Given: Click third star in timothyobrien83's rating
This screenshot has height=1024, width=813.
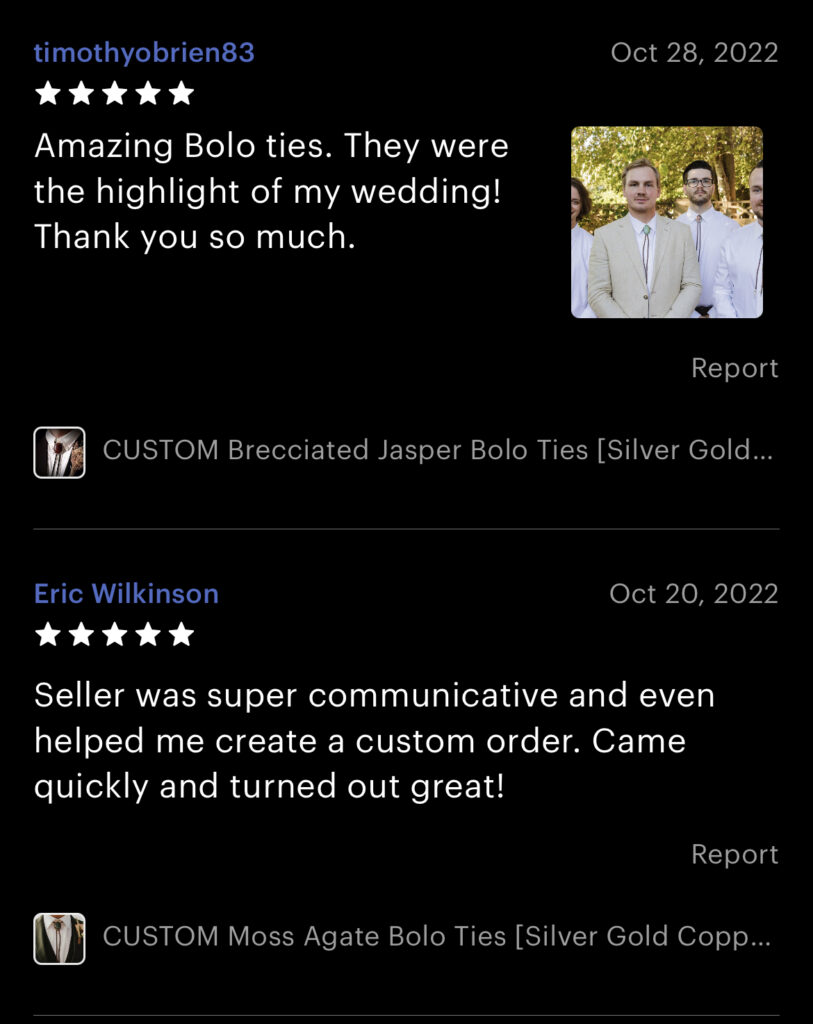Looking at the screenshot, I should click(114, 93).
